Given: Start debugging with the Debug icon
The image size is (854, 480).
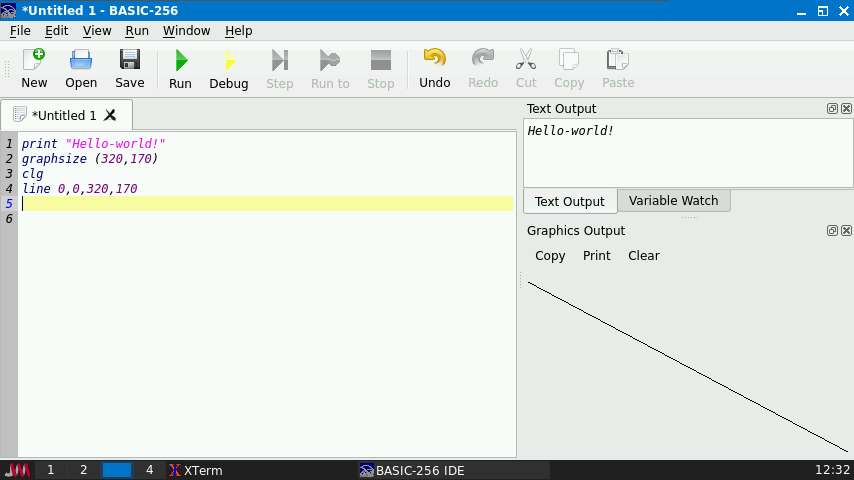Looking at the screenshot, I should coord(228,68).
